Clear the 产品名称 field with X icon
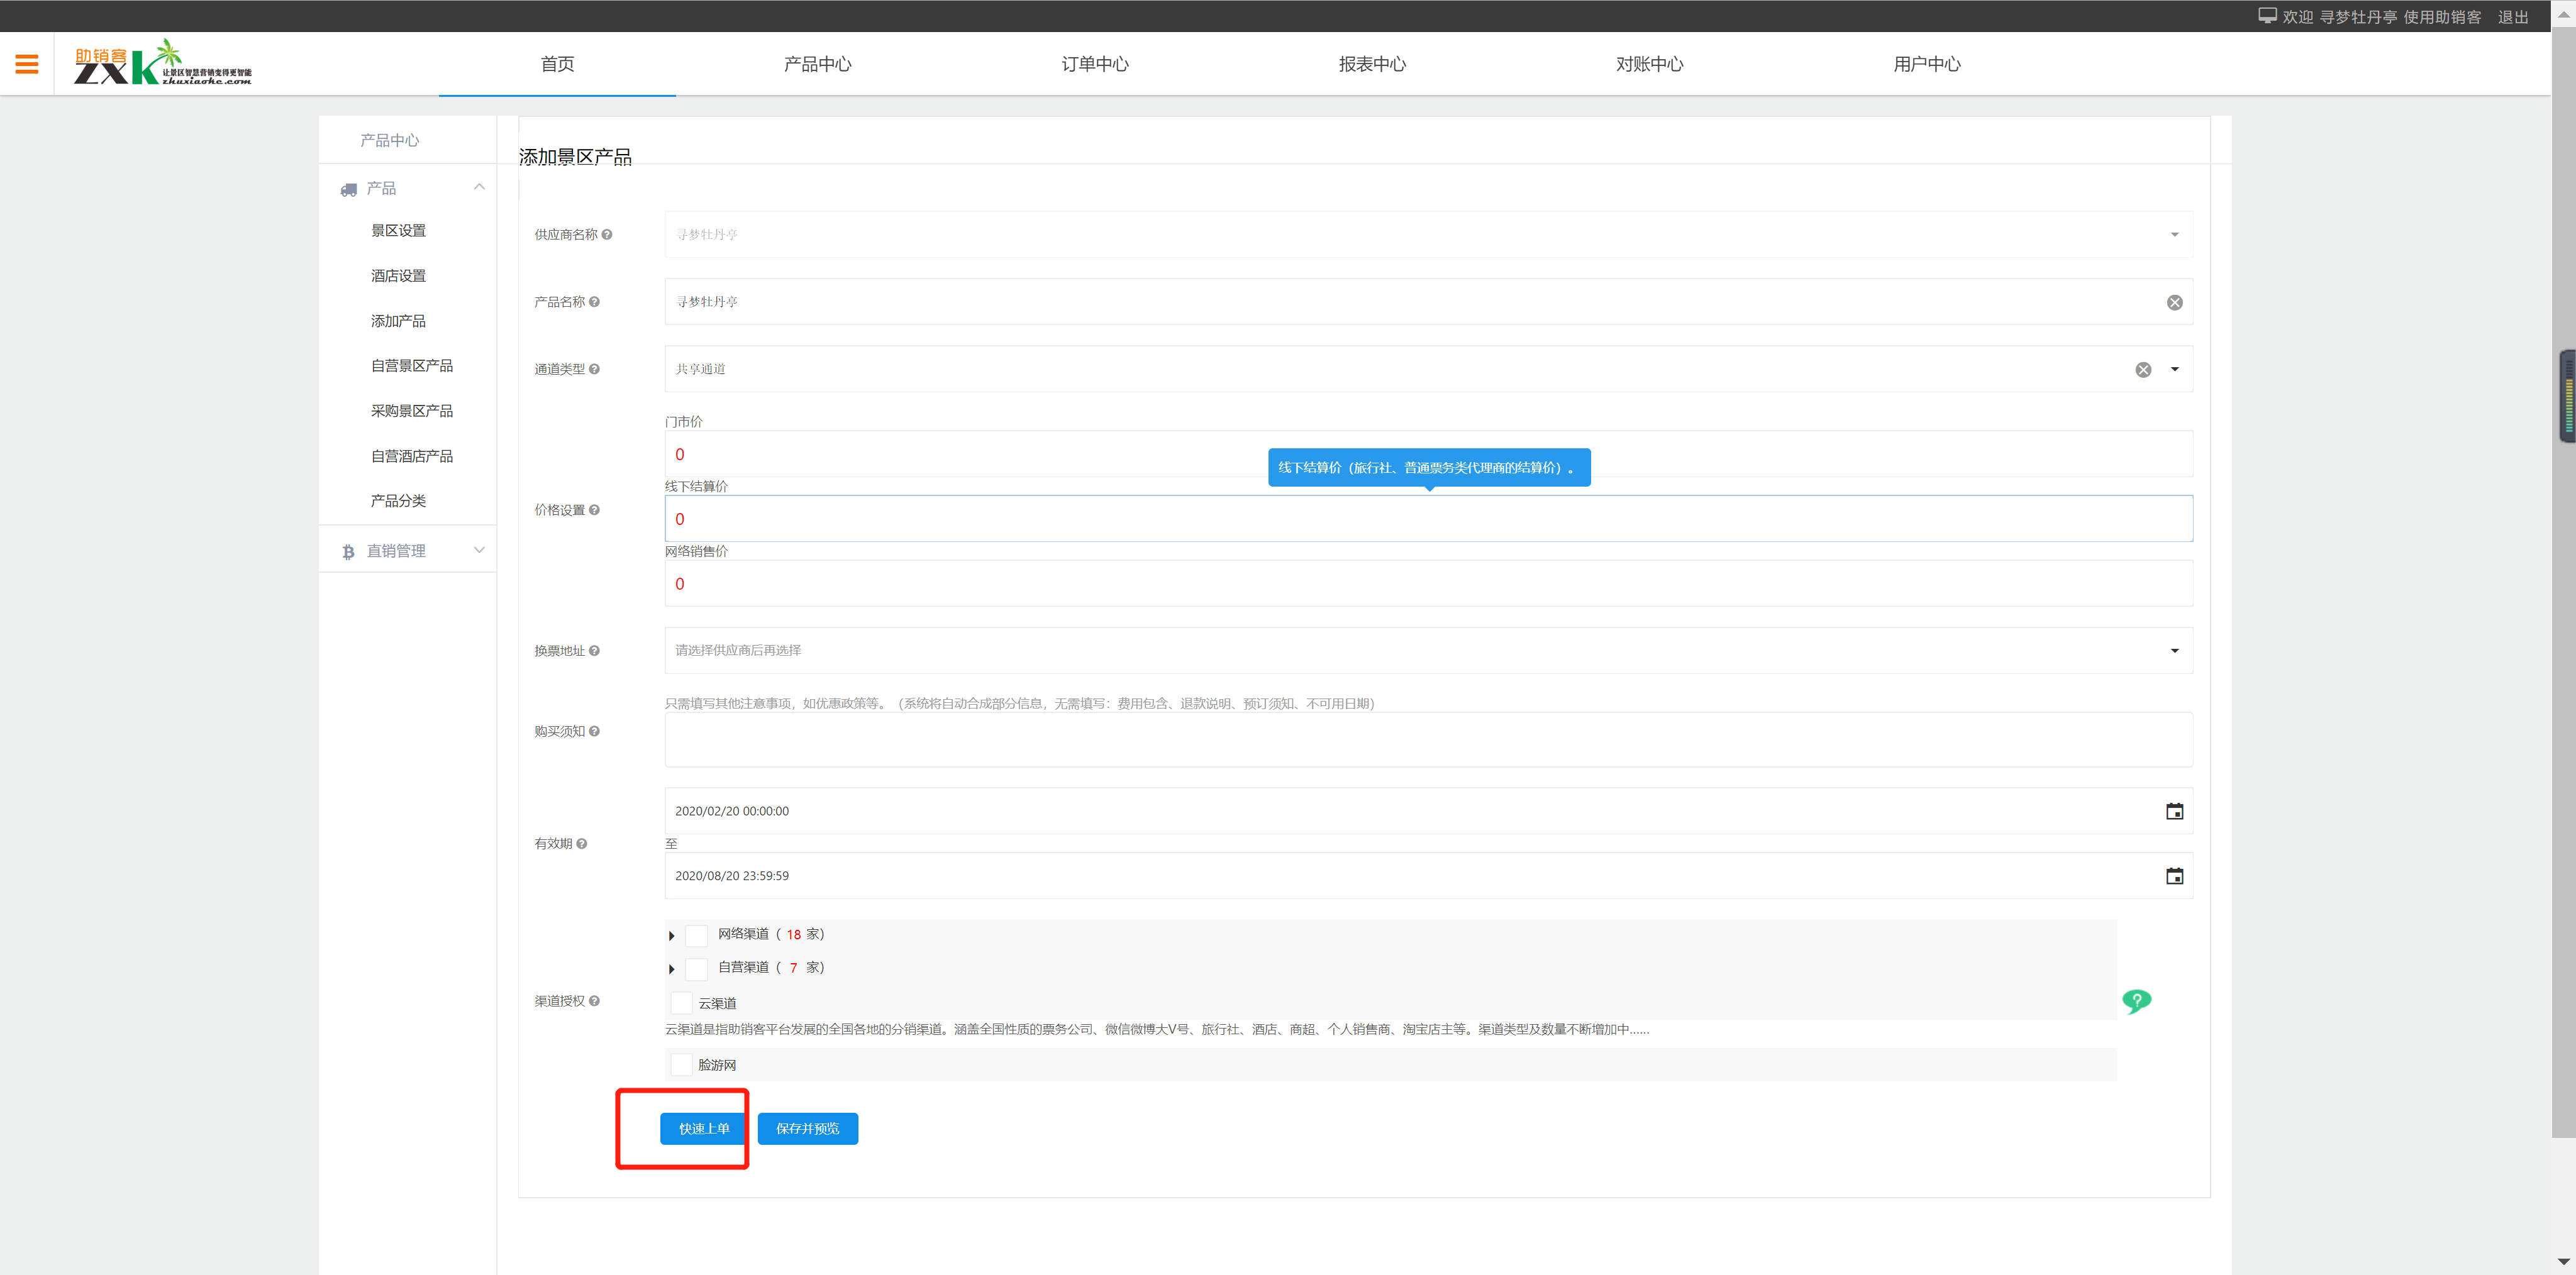The height and width of the screenshot is (1275, 2576). (2174, 302)
